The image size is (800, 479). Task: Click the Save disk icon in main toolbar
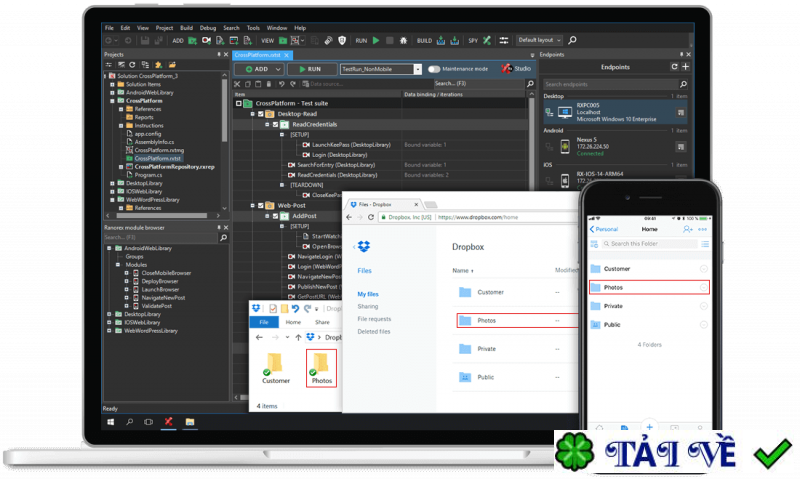[145, 40]
